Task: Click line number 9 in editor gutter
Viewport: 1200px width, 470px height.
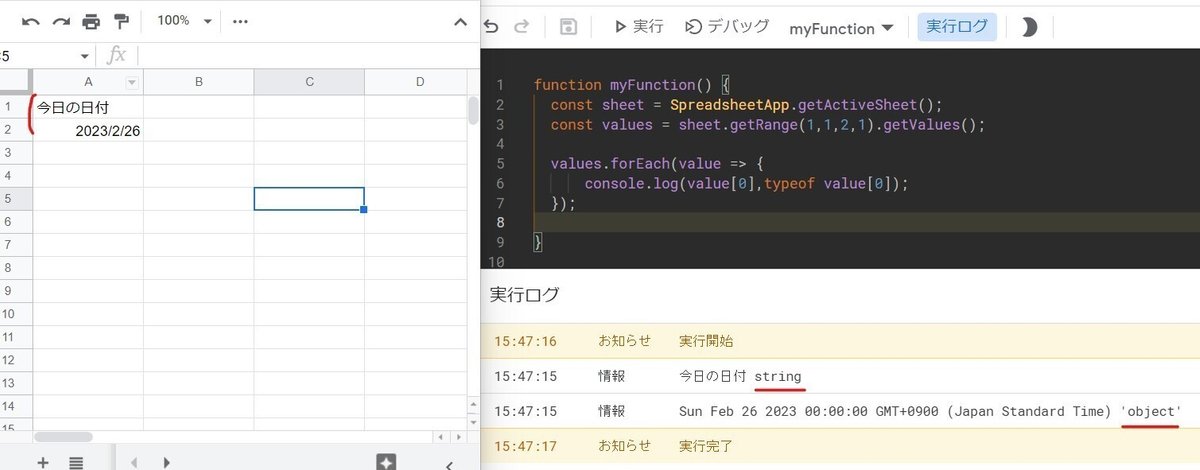Action: (x=499, y=242)
